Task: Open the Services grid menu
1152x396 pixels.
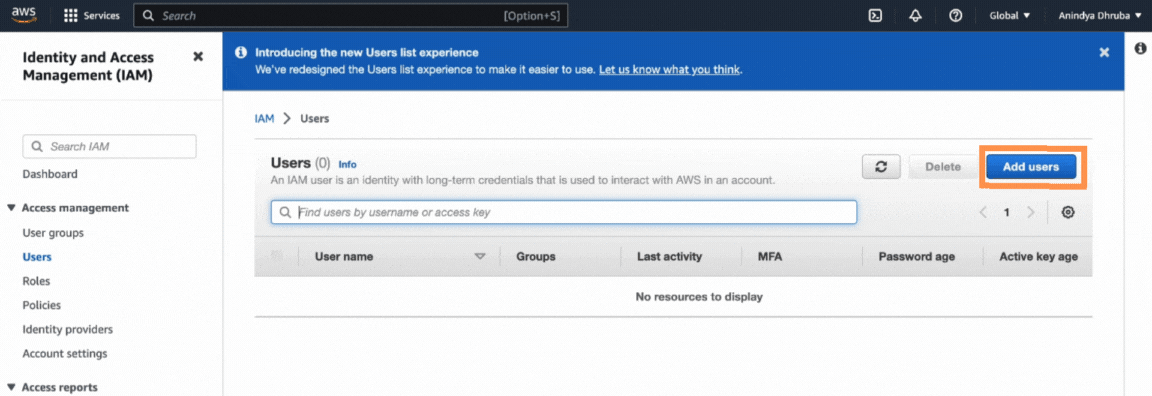Action: [92, 15]
